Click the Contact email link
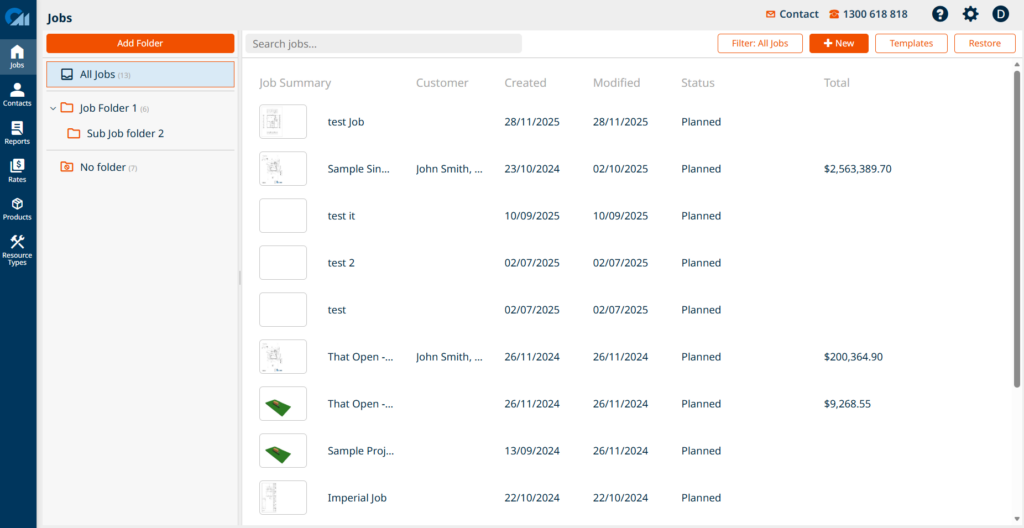 (791, 14)
